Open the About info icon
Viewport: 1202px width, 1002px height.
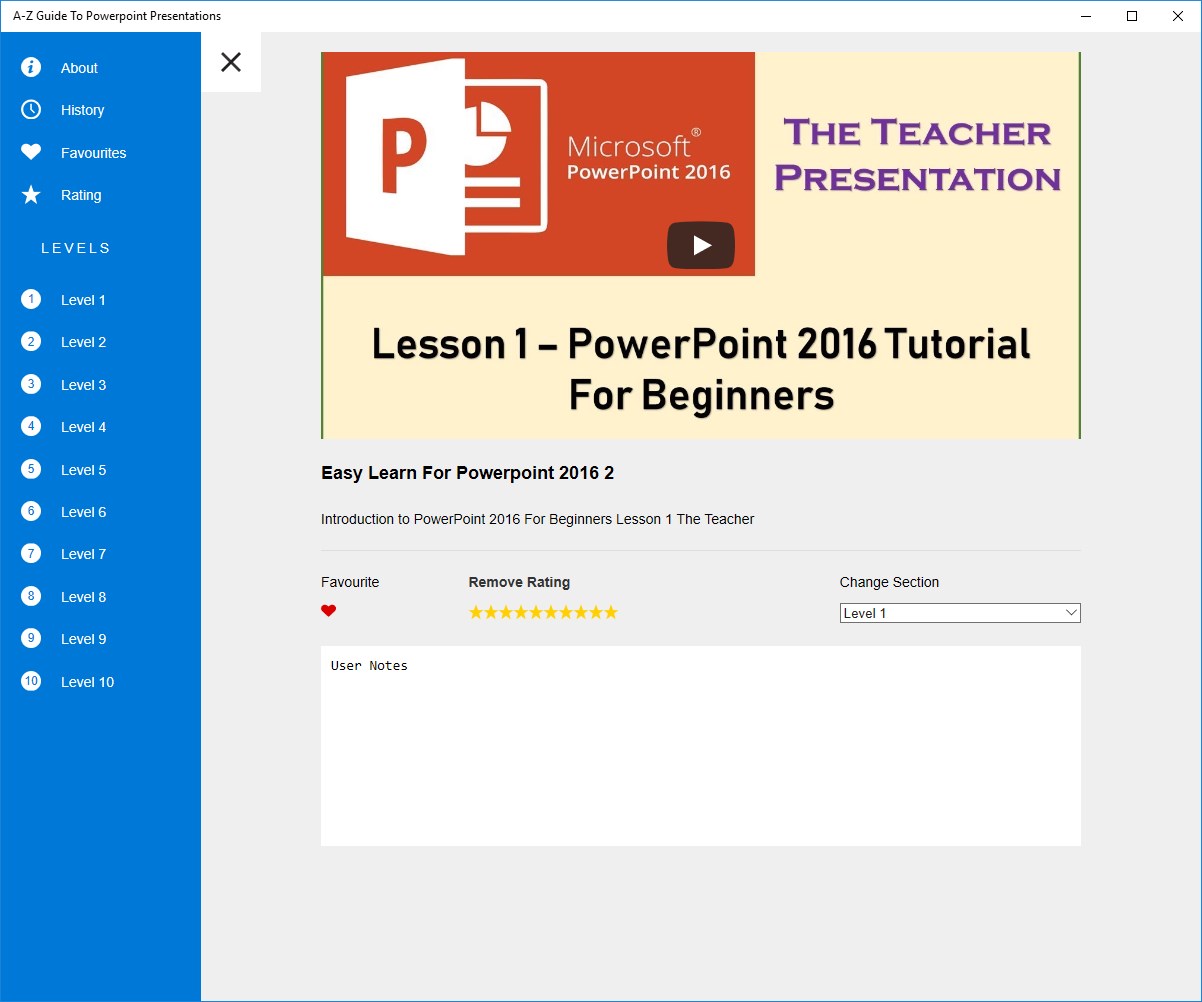31,67
